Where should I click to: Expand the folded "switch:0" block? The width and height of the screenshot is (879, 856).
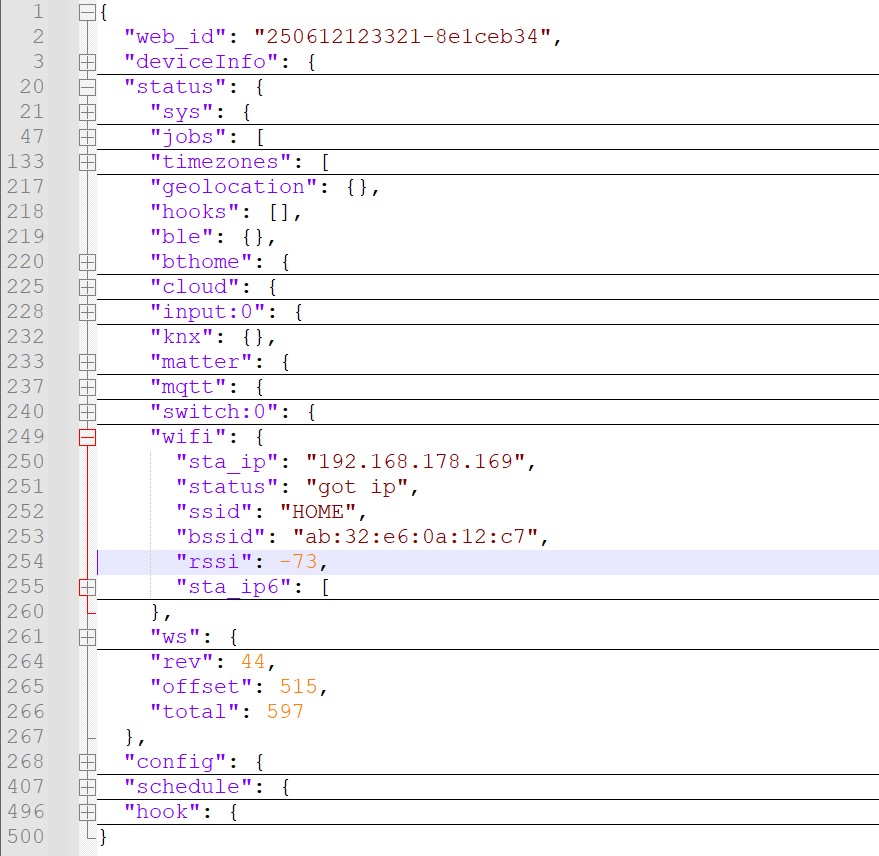coord(87,413)
